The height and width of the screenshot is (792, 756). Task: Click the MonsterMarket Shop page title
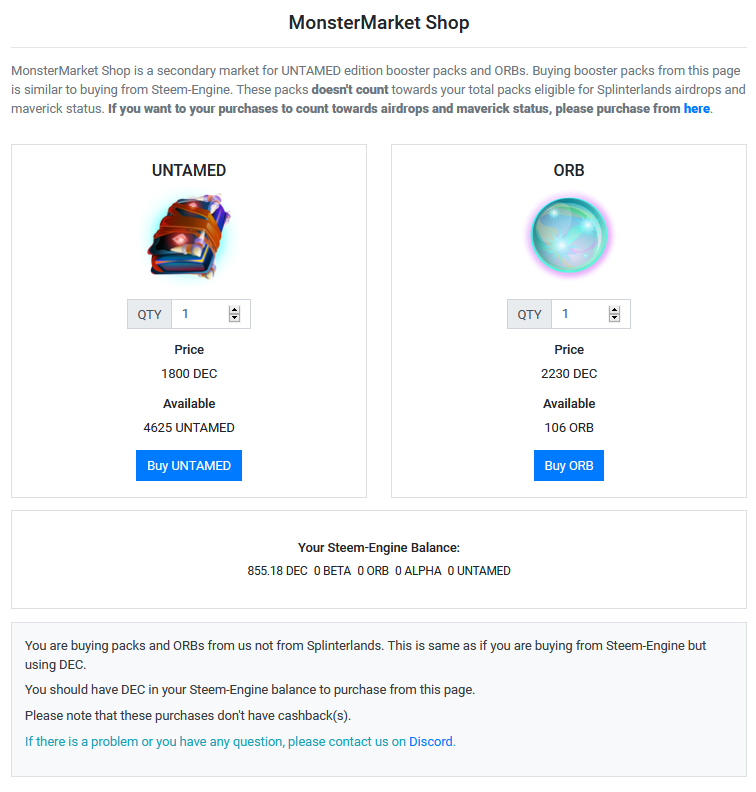coord(379,23)
